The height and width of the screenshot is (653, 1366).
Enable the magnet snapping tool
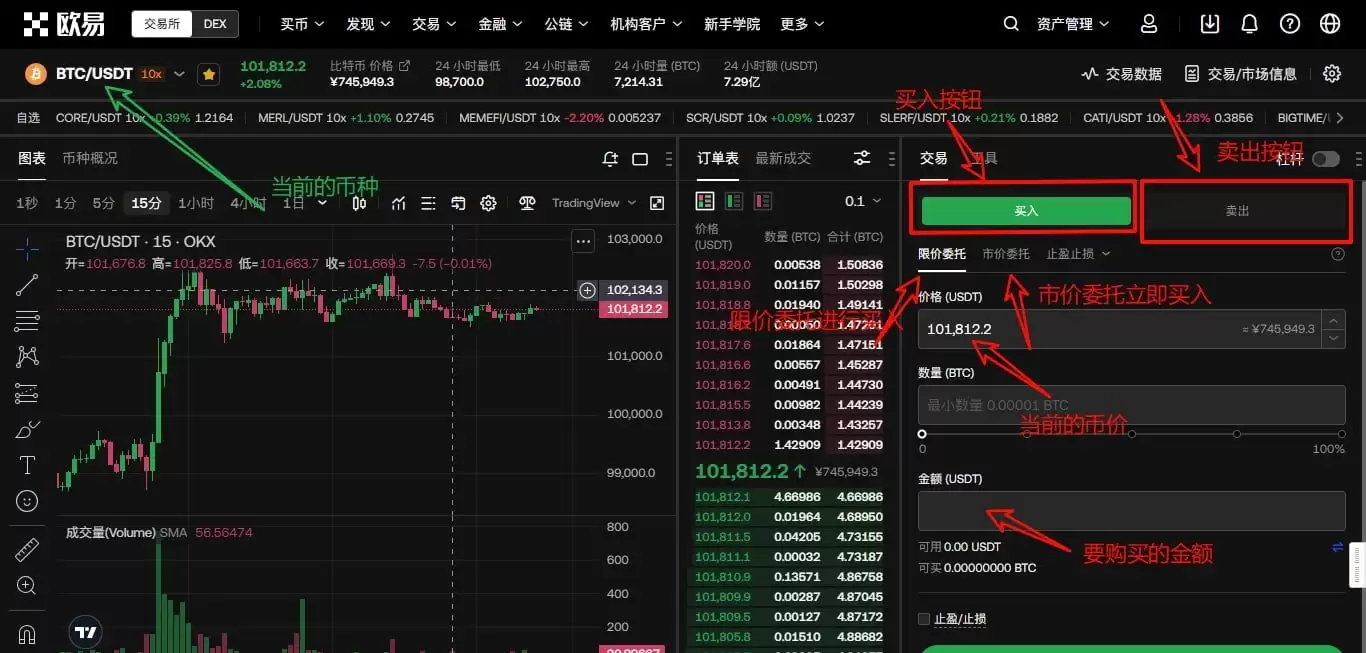(25, 632)
